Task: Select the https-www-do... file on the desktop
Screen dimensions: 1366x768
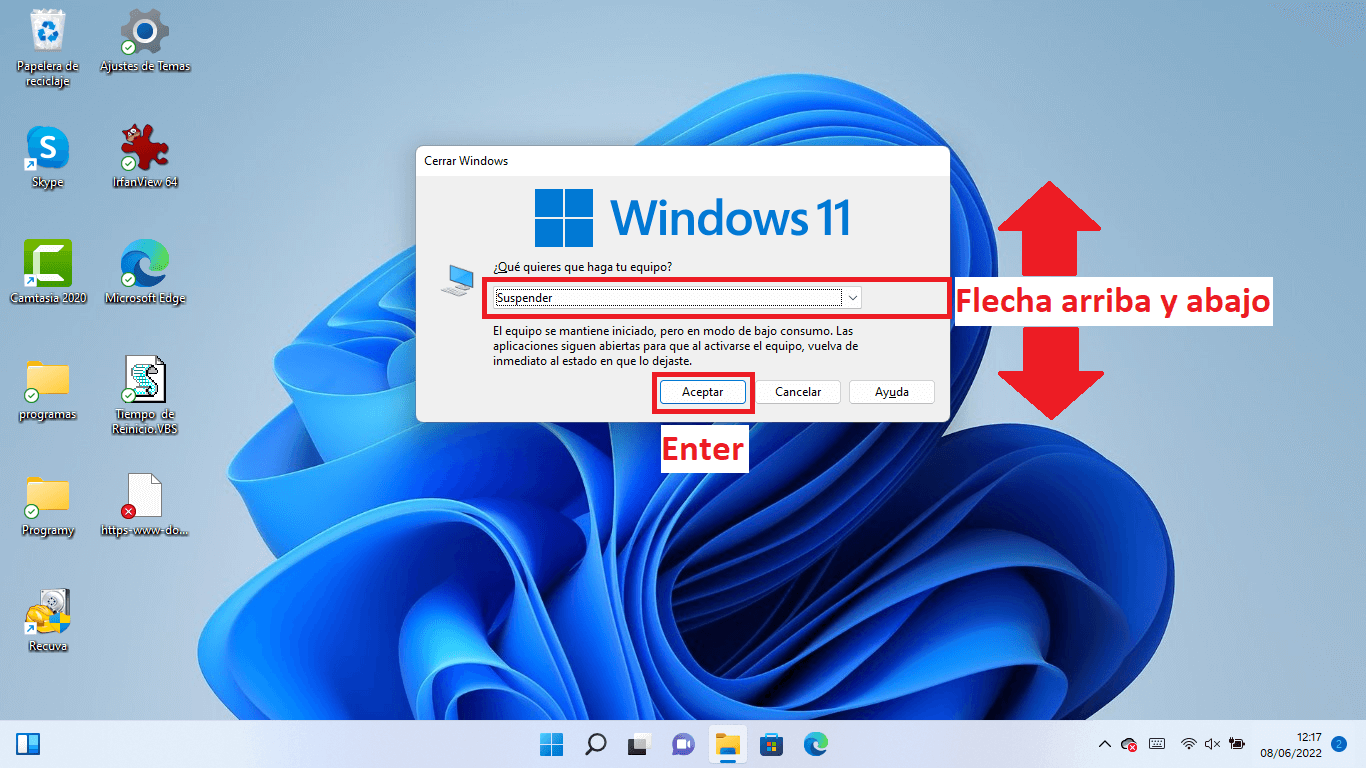Action: 145,505
